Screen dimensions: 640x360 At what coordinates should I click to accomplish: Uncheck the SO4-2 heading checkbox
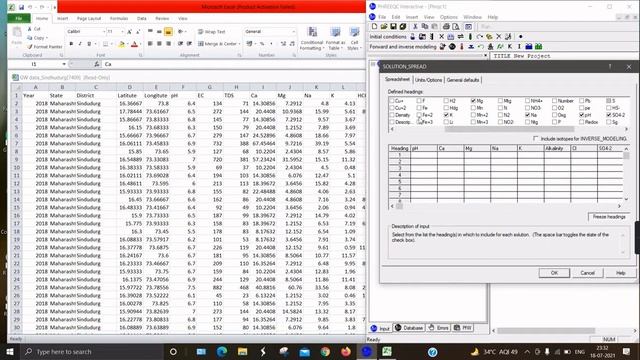[609, 115]
